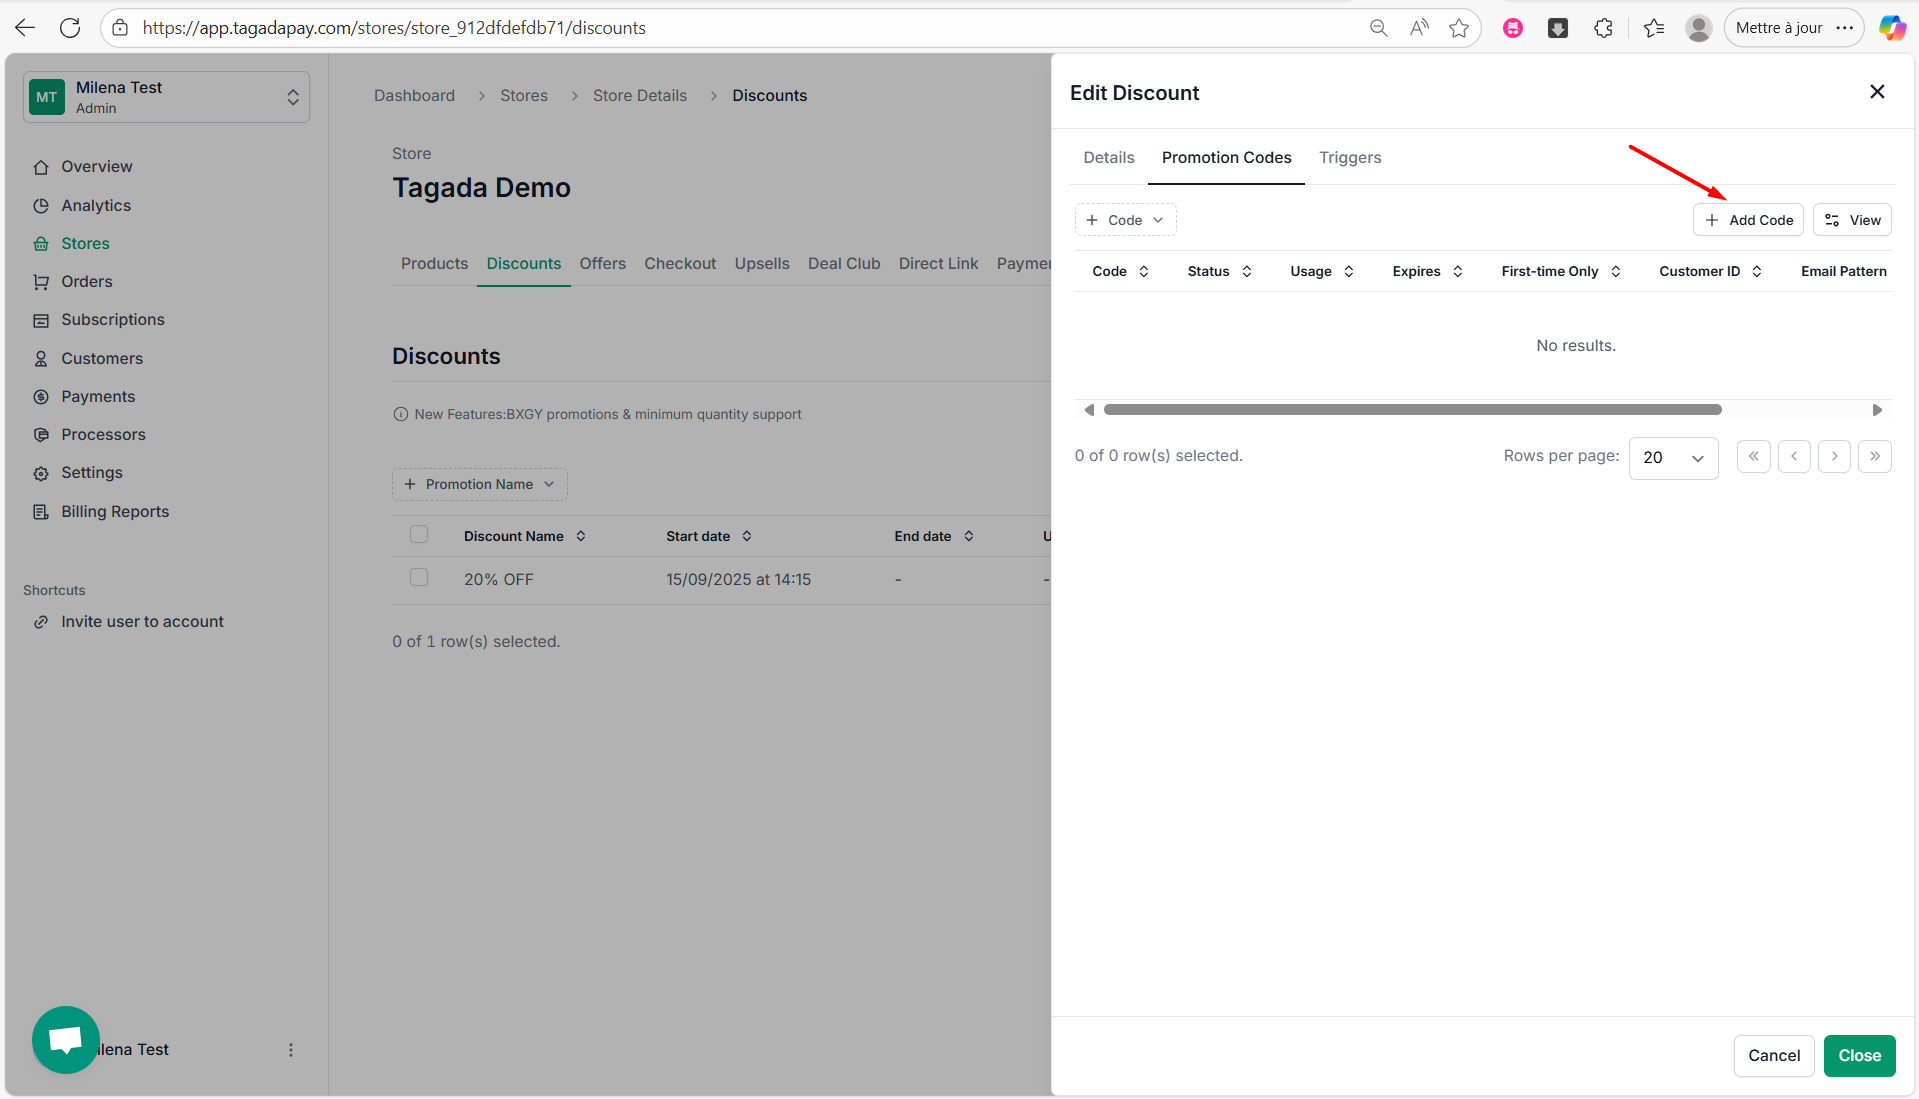Click the Add Code button
This screenshot has height=1099, width=1919.
tap(1747, 220)
